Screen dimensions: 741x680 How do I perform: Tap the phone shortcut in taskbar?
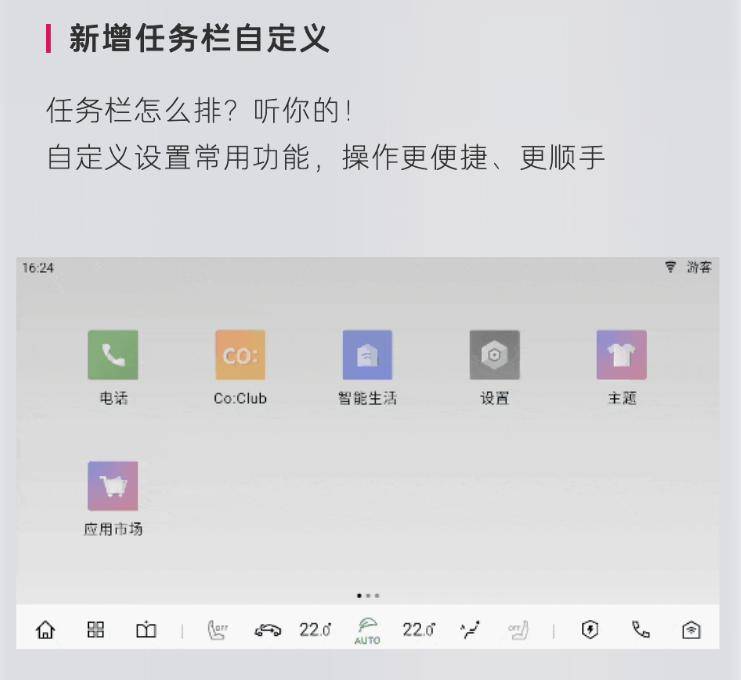click(x=641, y=629)
